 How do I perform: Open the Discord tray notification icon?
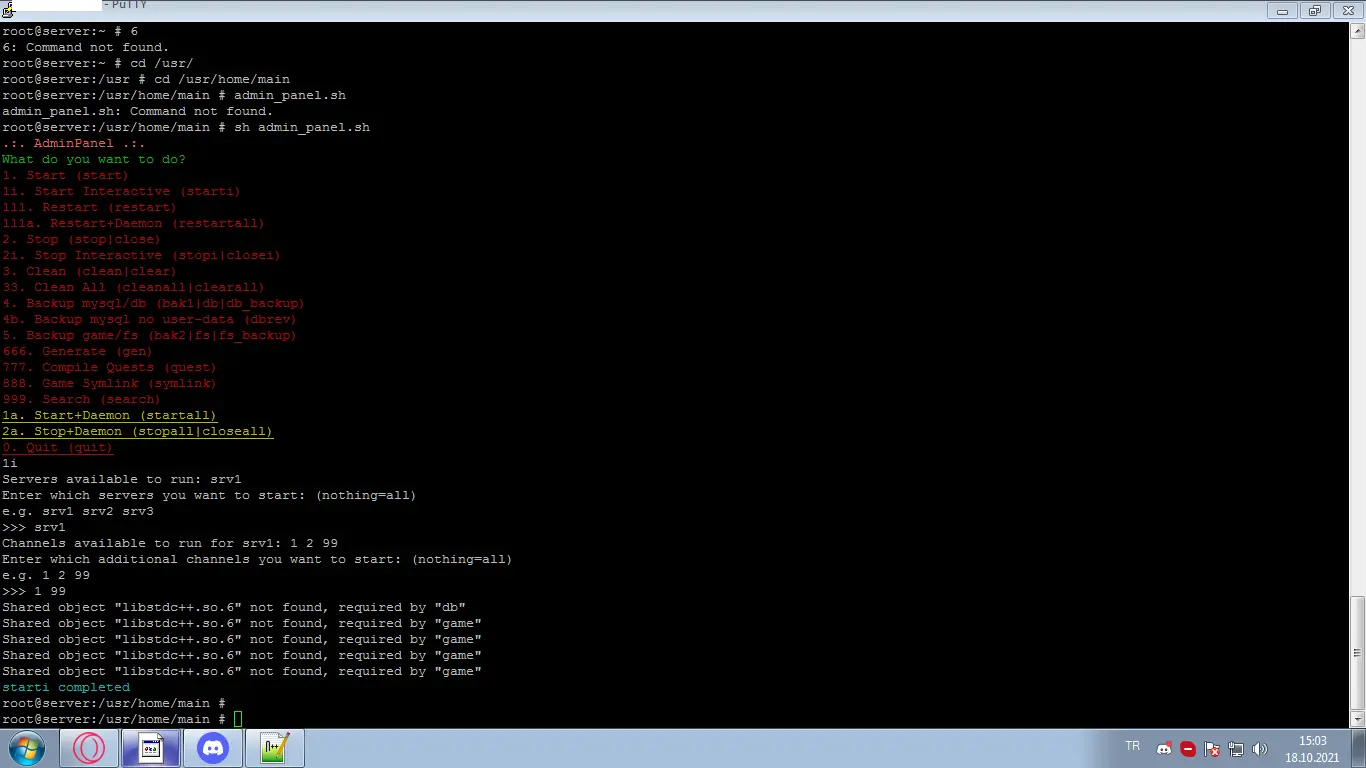[x=1164, y=749]
